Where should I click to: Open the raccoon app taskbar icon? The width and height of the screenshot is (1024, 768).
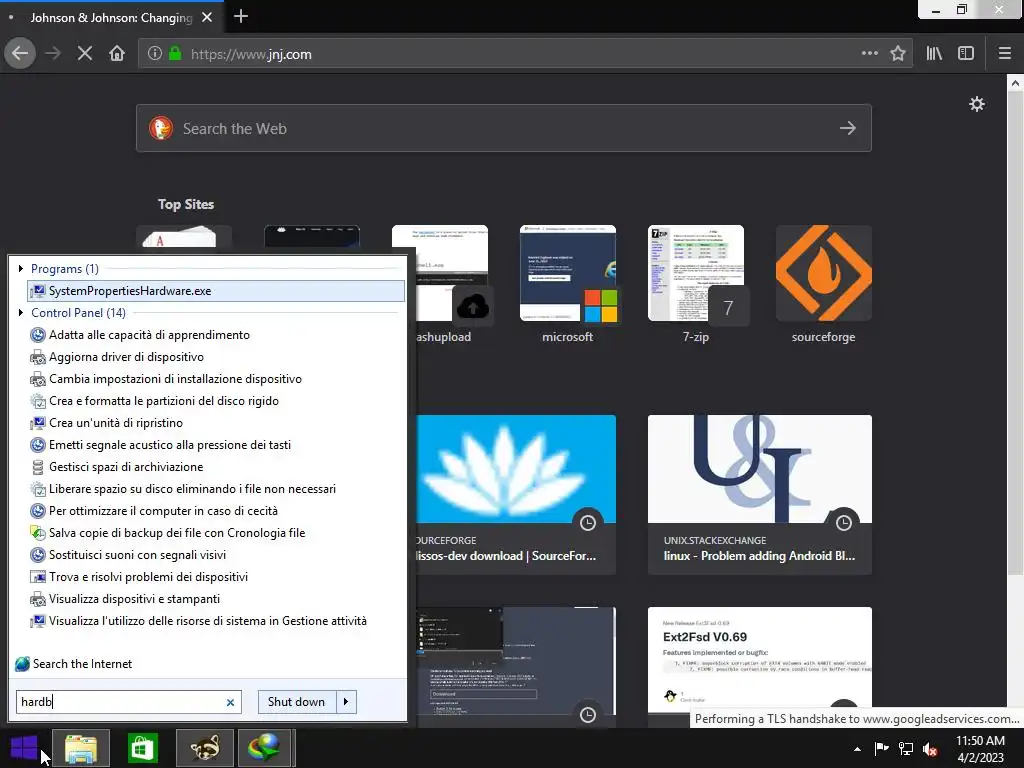point(205,748)
